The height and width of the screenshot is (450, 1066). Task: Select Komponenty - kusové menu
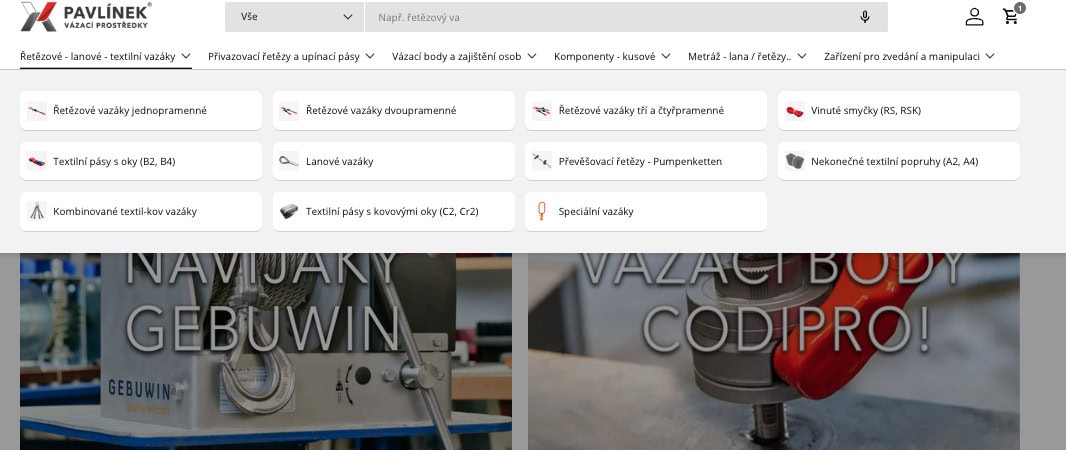tap(604, 56)
